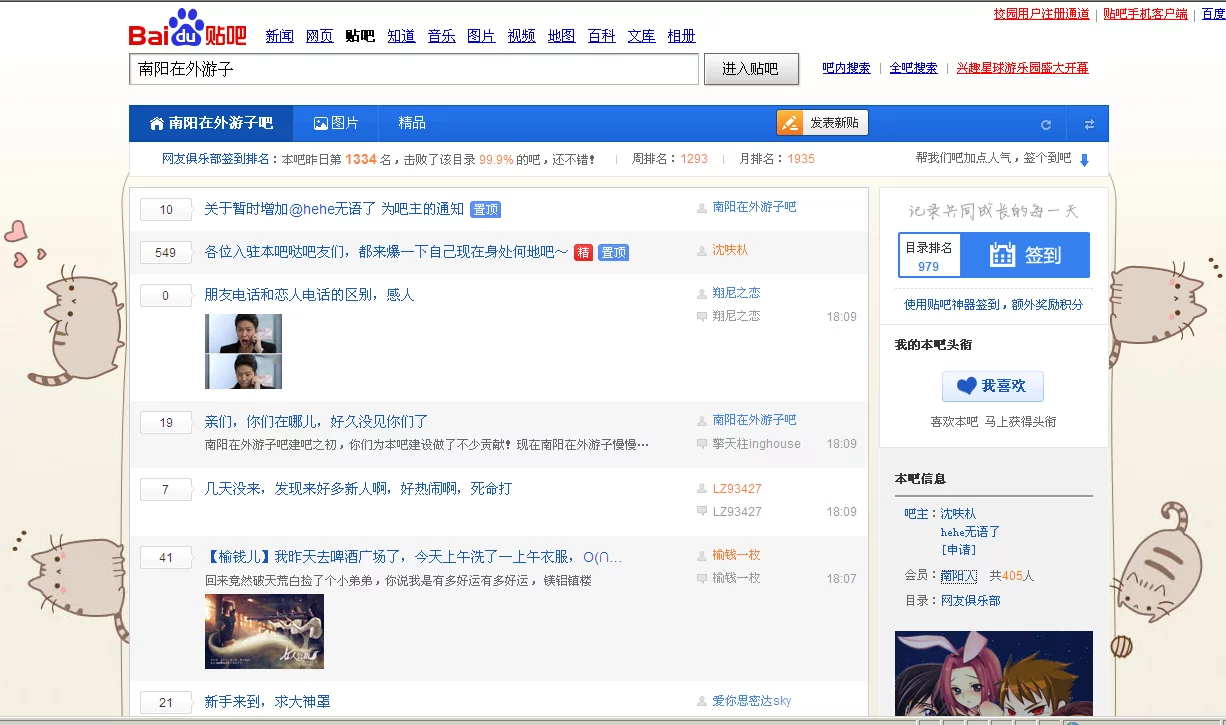Click the red 精 badge
This screenshot has width=1226, height=725.
(583, 252)
